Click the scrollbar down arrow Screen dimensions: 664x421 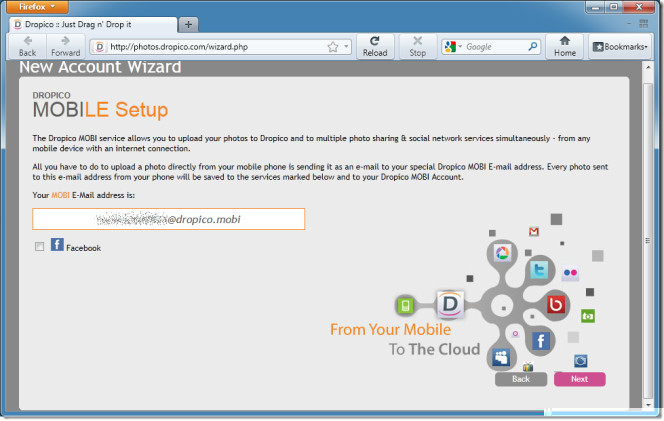648,405
